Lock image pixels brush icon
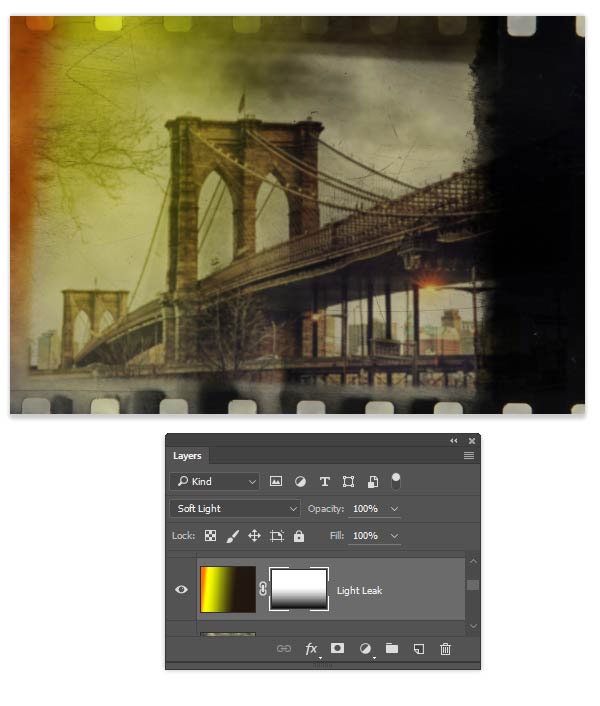This screenshot has width=600, height=706. click(x=232, y=536)
